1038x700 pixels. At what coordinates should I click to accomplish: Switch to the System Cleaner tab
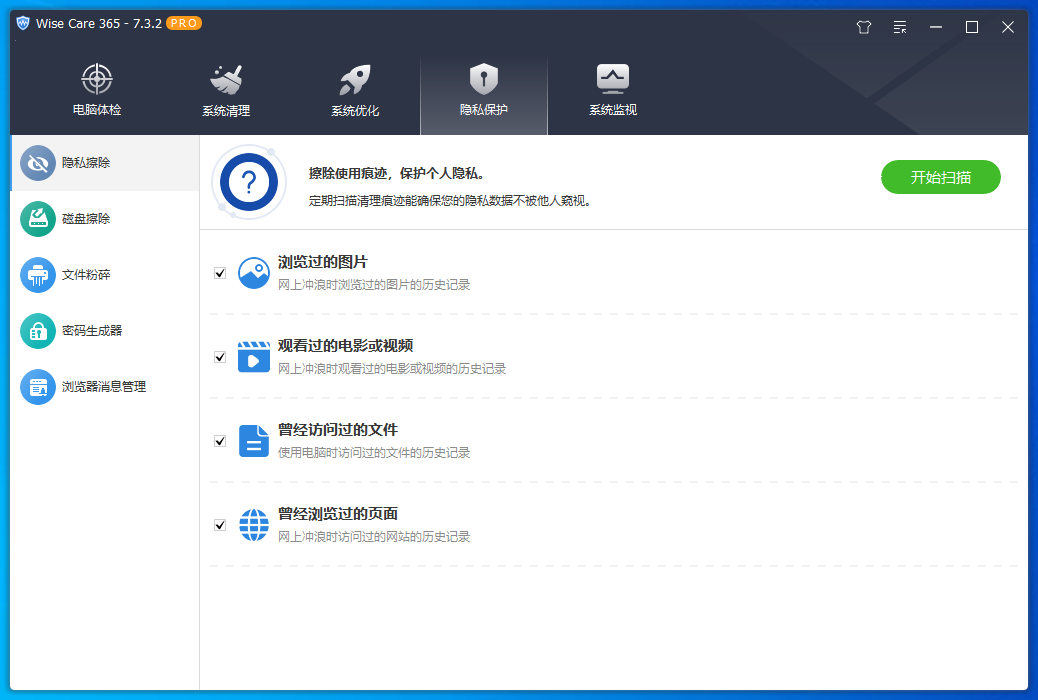[225, 90]
